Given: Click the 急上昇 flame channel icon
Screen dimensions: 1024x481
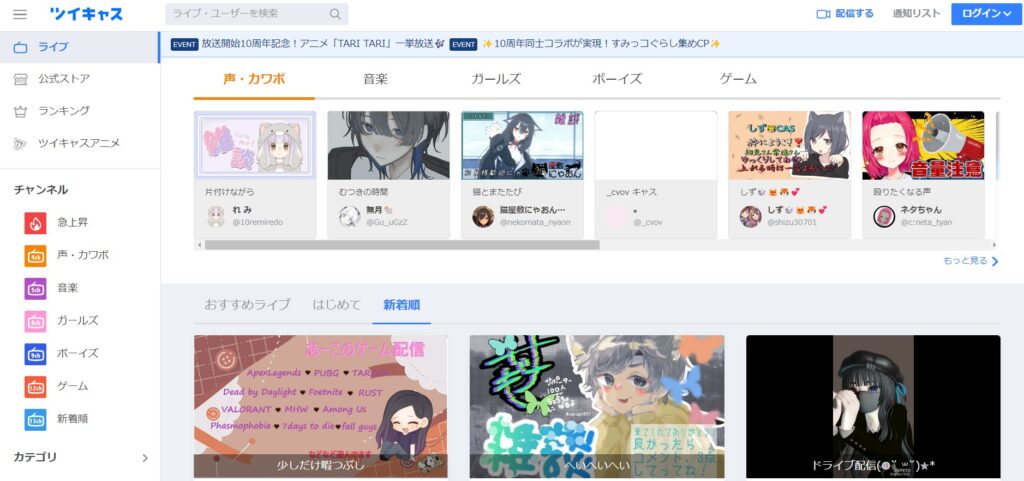Looking at the screenshot, I should coord(35,223).
